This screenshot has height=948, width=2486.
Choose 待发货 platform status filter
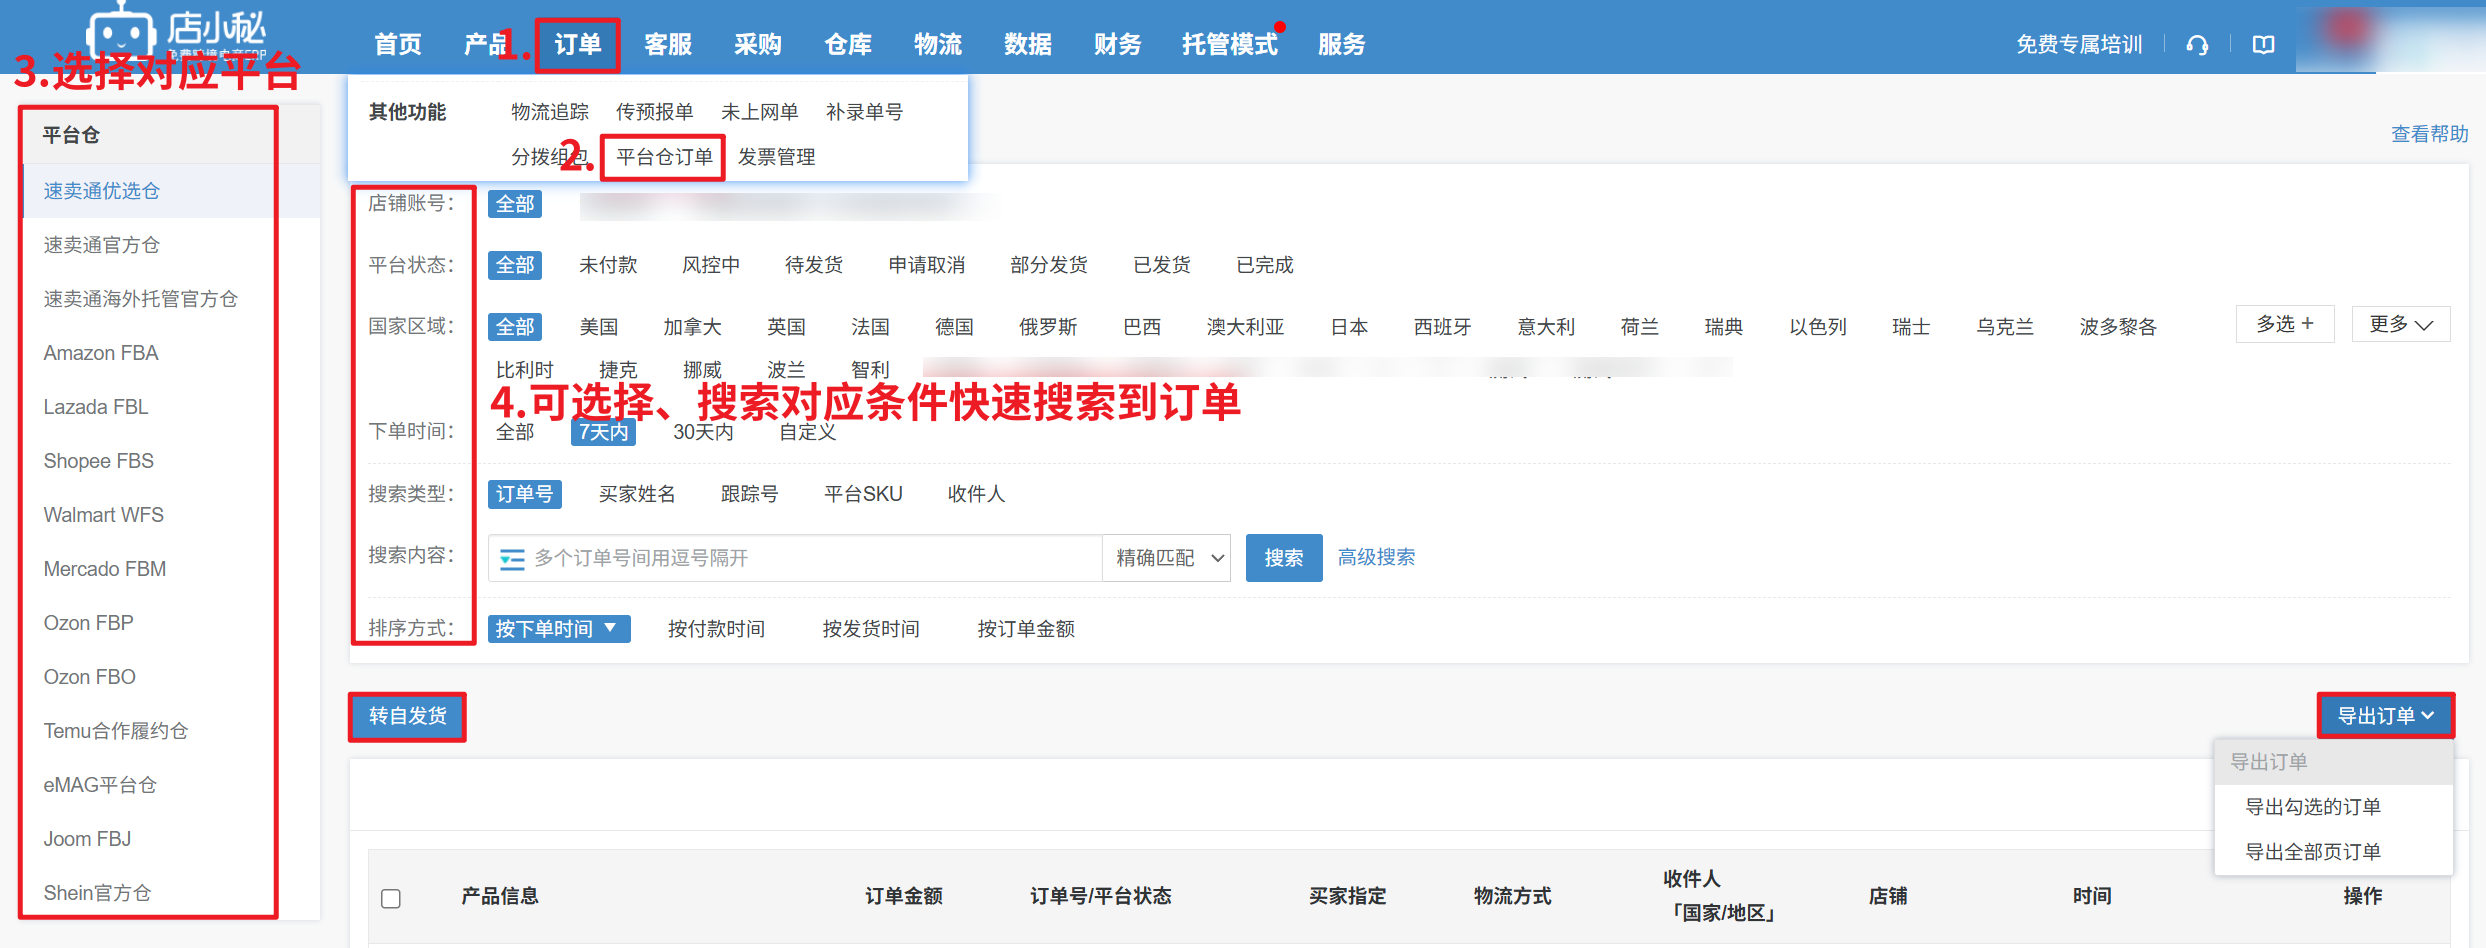coord(813,265)
